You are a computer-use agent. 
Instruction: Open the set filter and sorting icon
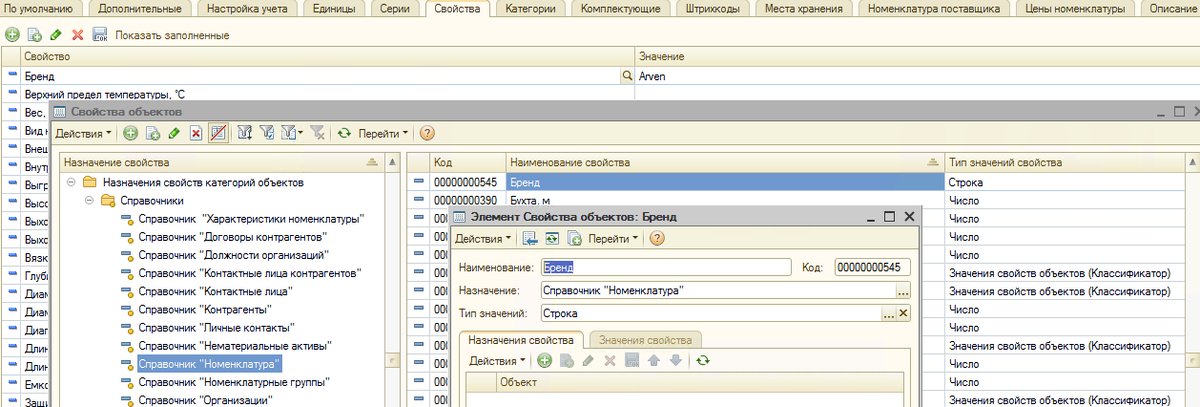tap(244, 133)
